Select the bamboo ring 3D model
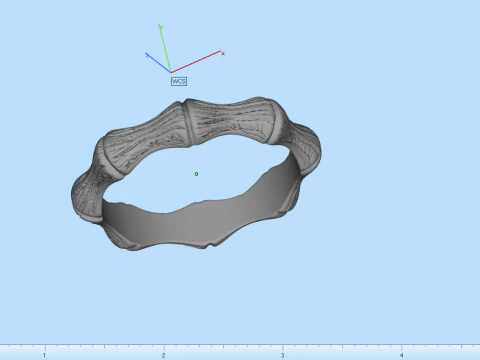Image resolution: width=480 pixels, height=360 pixels. (196, 173)
